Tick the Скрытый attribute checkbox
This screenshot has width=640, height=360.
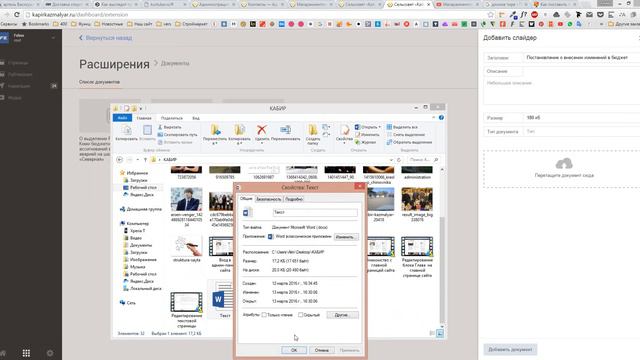click(301, 315)
